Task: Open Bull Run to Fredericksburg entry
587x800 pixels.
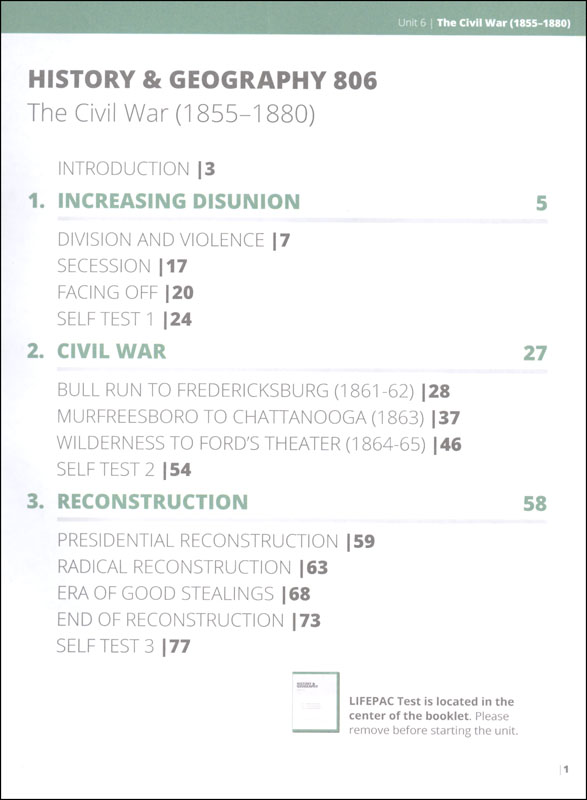Action: click(253, 391)
